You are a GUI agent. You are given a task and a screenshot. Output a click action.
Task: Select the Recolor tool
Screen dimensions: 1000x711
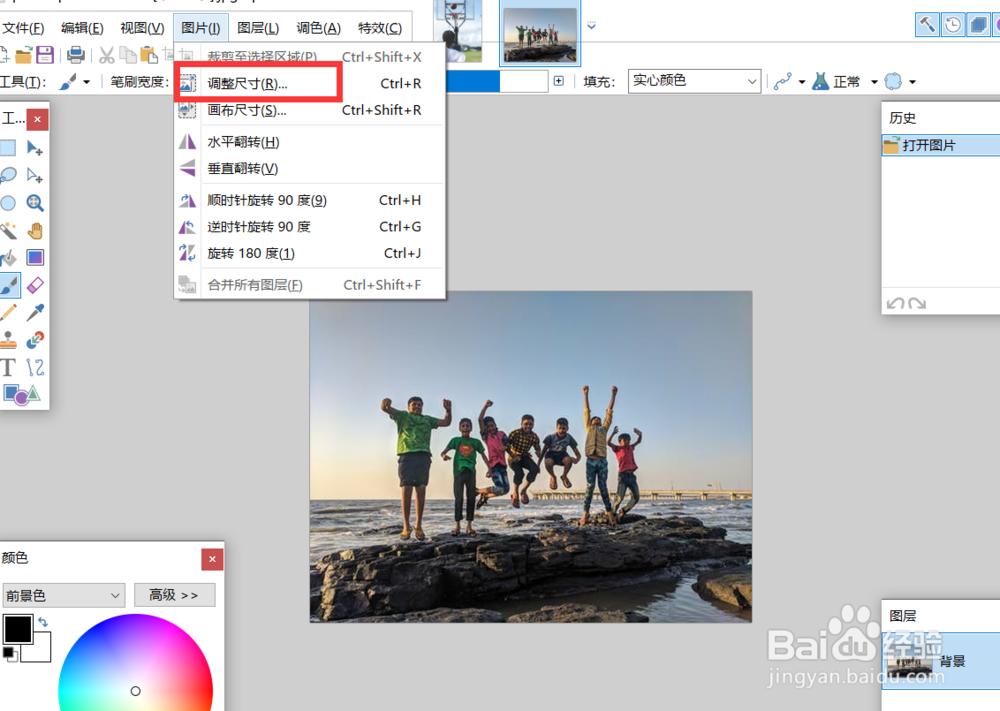(34, 339)
